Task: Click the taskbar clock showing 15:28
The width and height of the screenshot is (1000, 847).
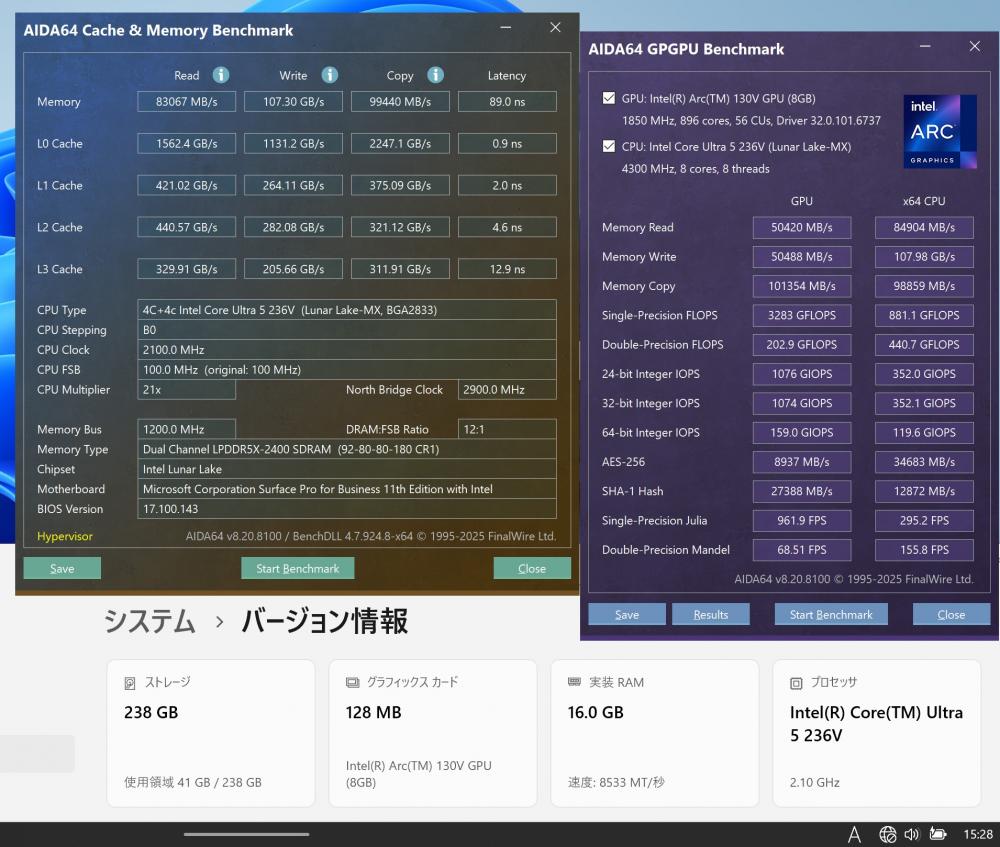Action: (979, 834)
